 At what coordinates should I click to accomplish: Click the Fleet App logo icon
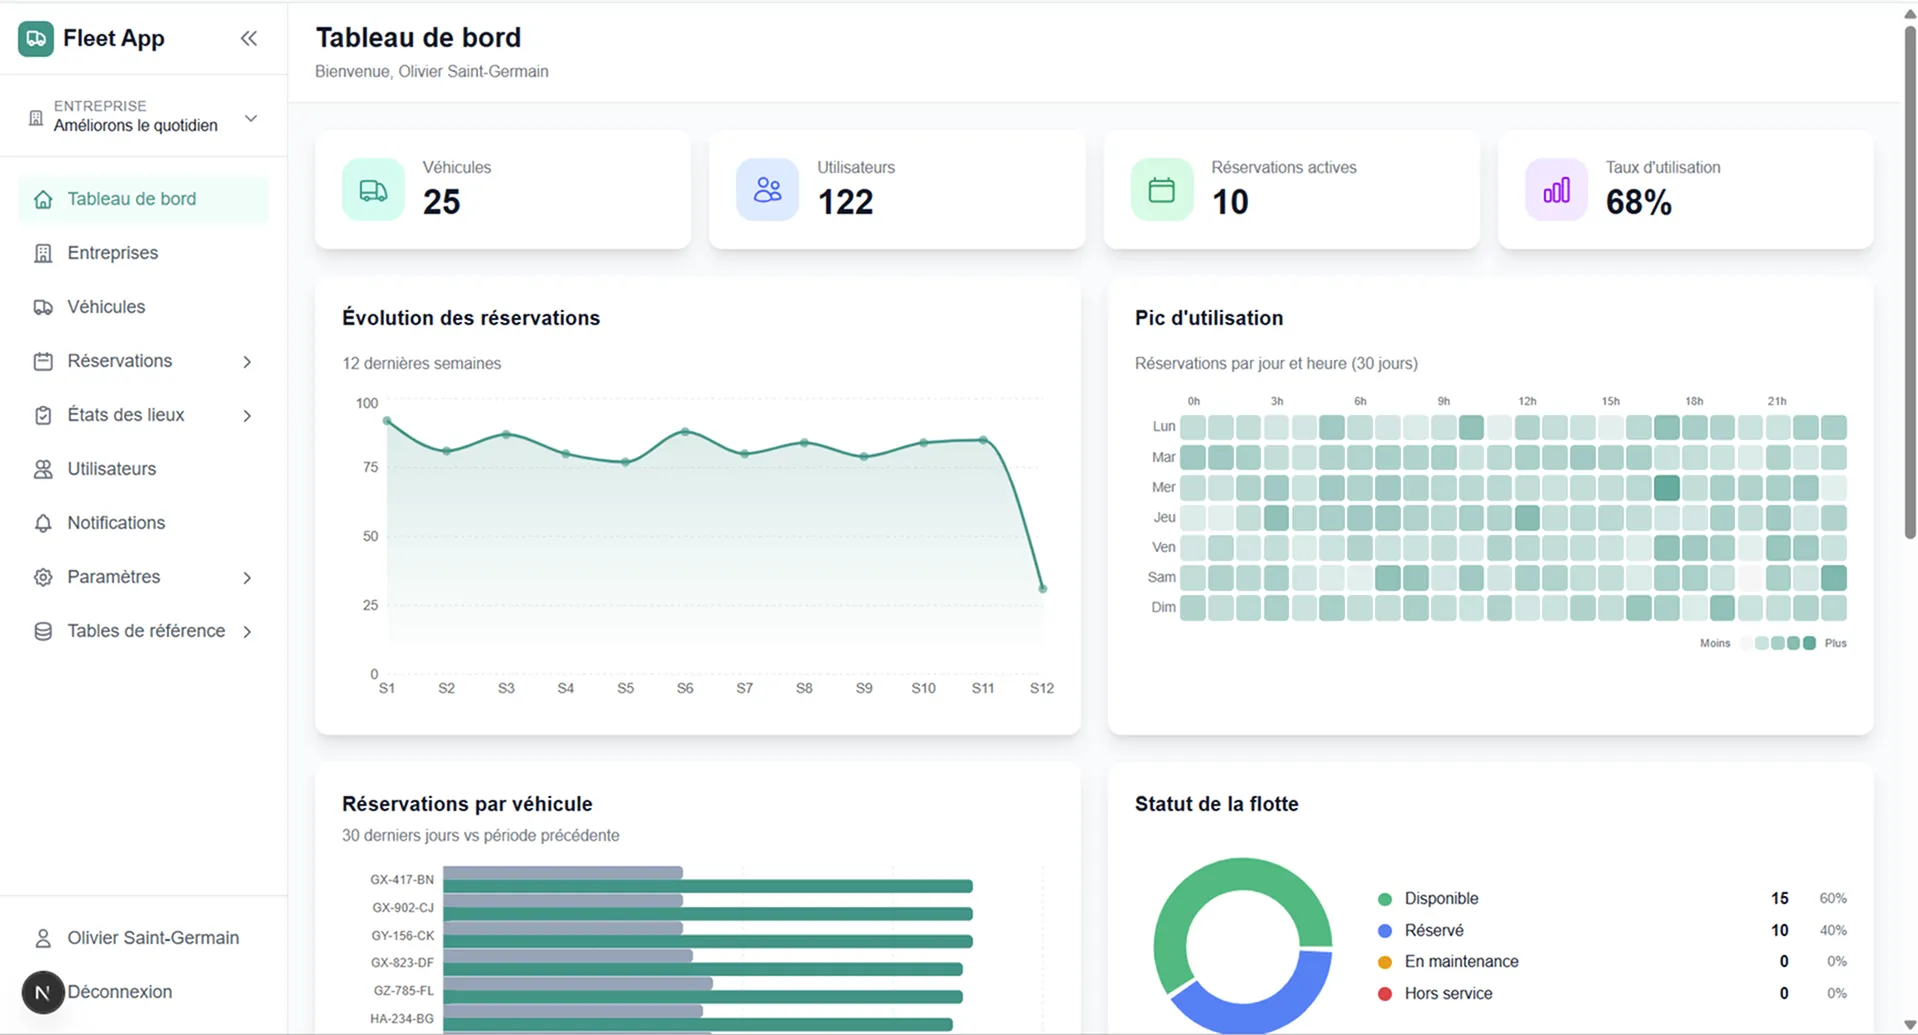click(34, 38)
